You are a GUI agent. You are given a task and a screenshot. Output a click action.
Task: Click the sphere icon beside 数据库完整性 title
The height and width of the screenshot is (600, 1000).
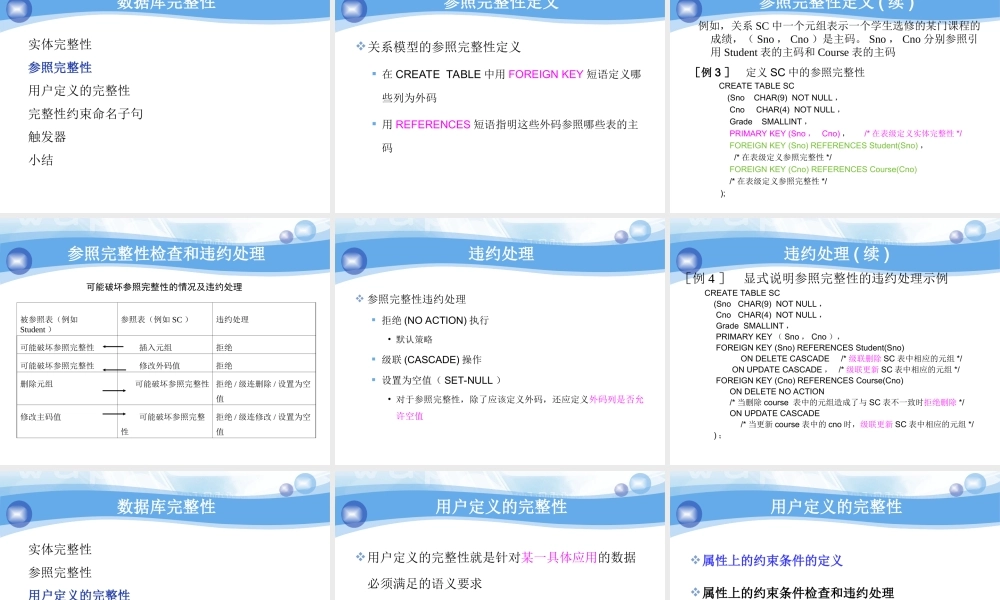pyautogui.click(x=20, y=11)
